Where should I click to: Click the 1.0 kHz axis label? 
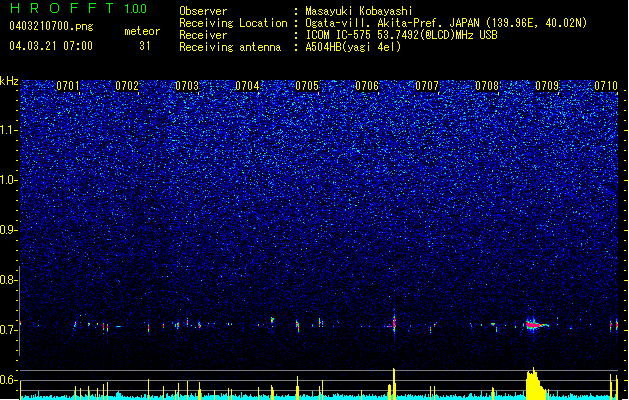9,180
